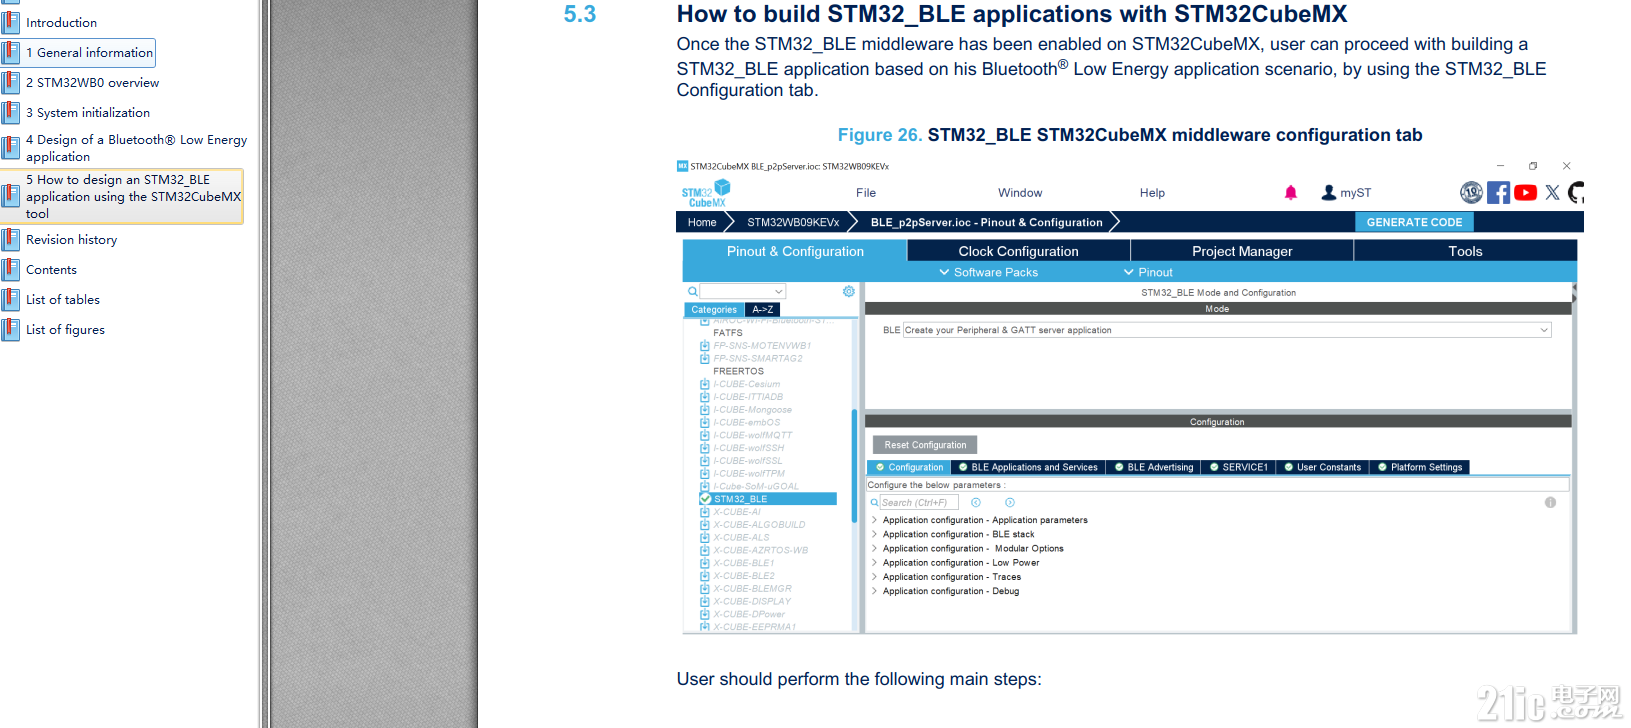Switch the category list to A->Z

(763, 310)
